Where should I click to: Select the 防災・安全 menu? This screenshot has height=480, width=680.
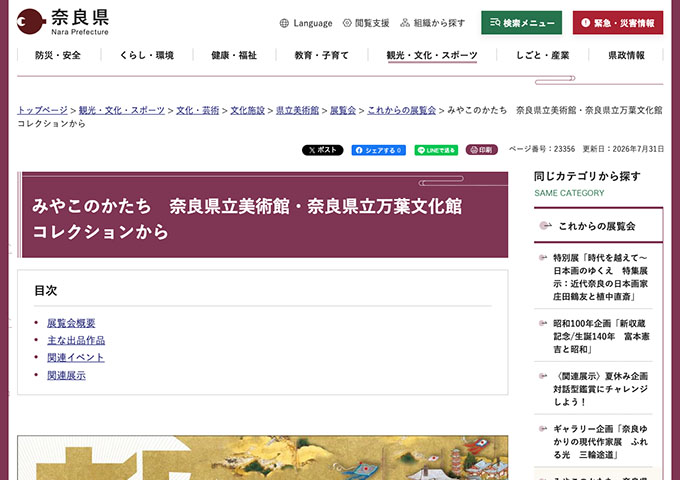[x=58, y=55]
